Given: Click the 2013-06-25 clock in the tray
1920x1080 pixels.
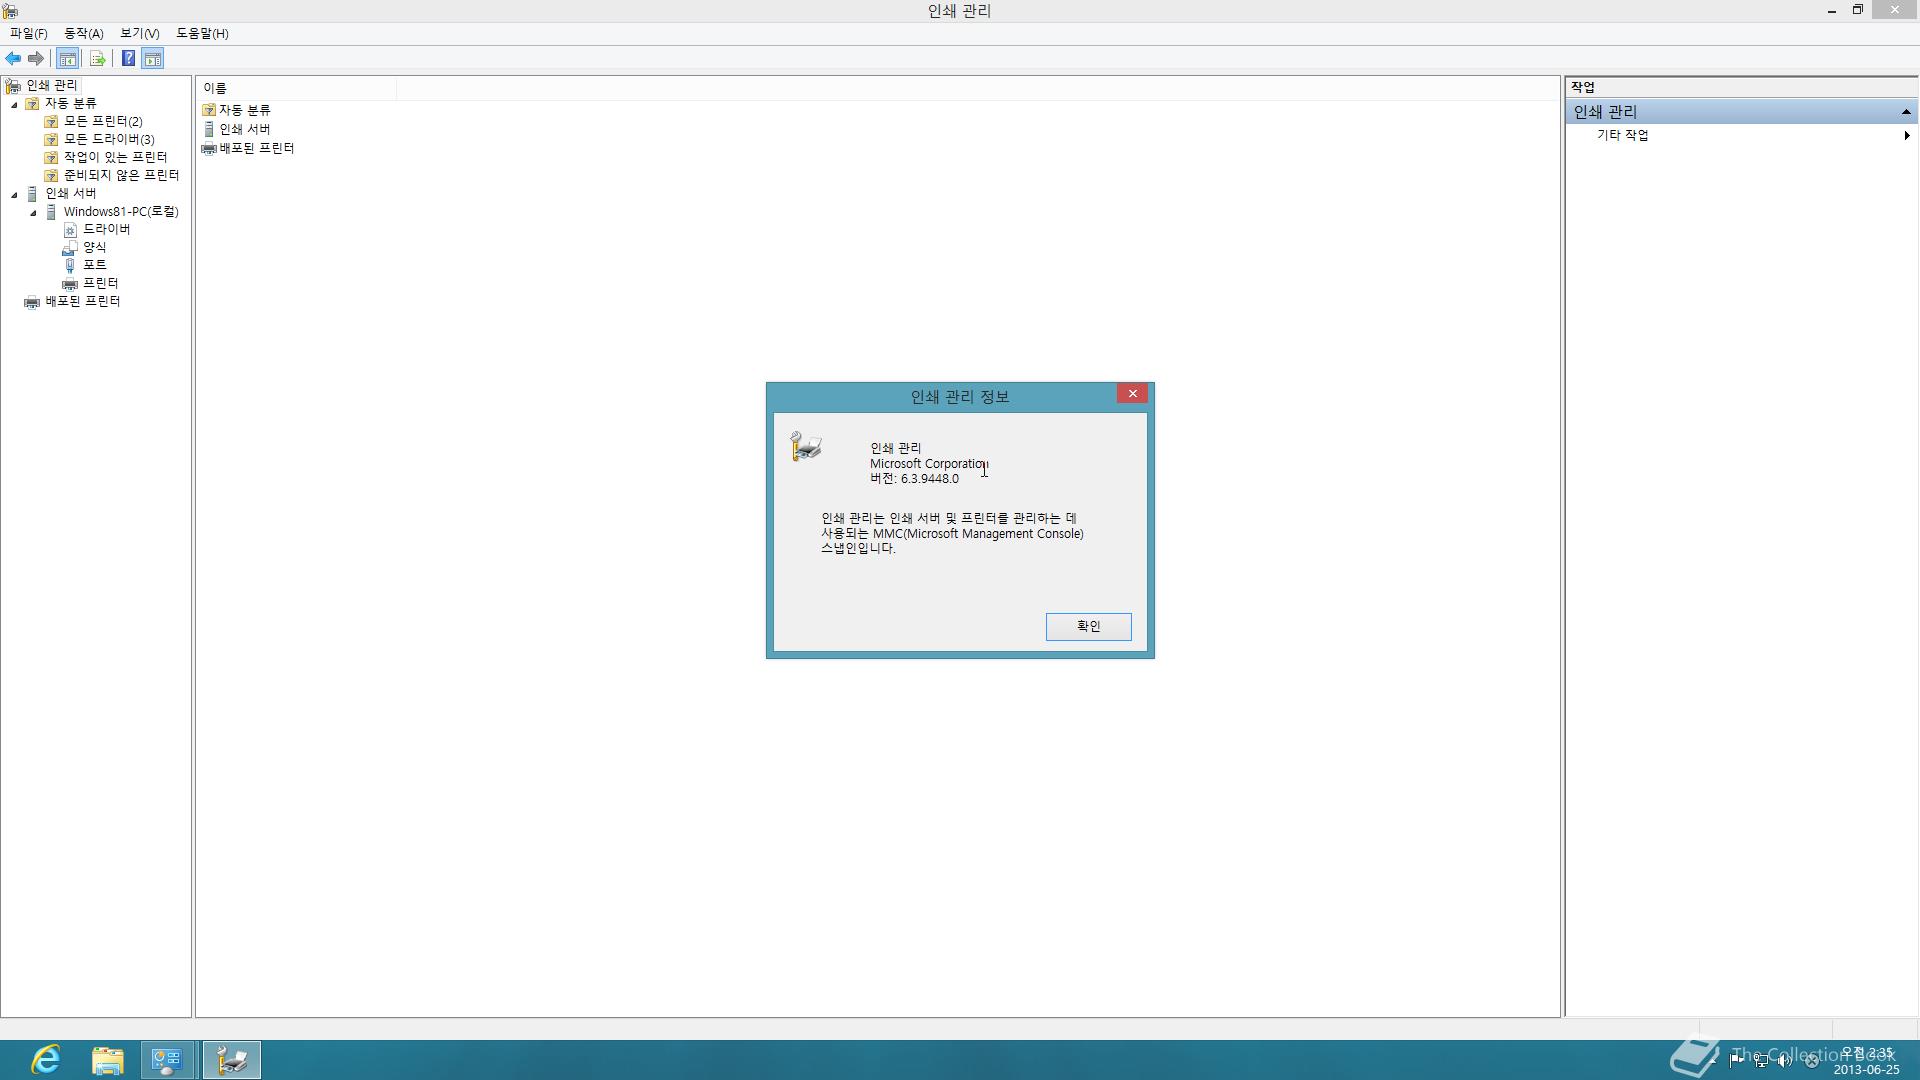Looking at the screenshot, I should tap(1866, 1061).
